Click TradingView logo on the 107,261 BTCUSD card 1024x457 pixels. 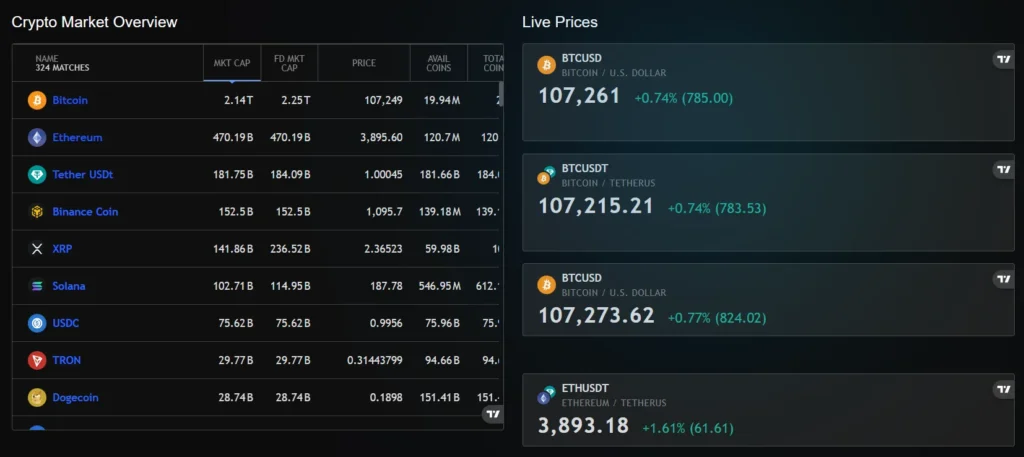pyautogui.click(x=1003, y=60)
